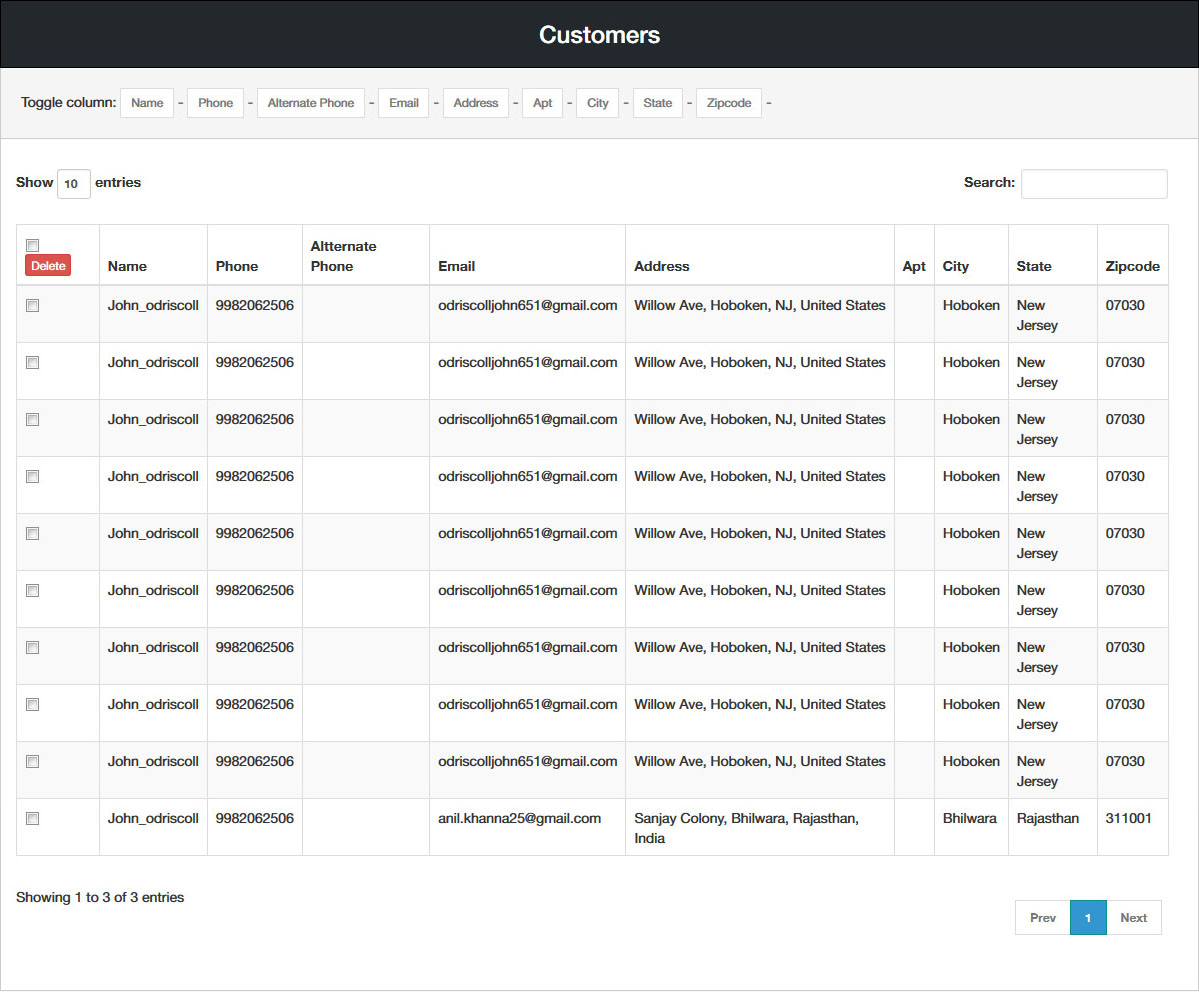Open the Show entries count selector
The image size is (1199, 992).
73,184
